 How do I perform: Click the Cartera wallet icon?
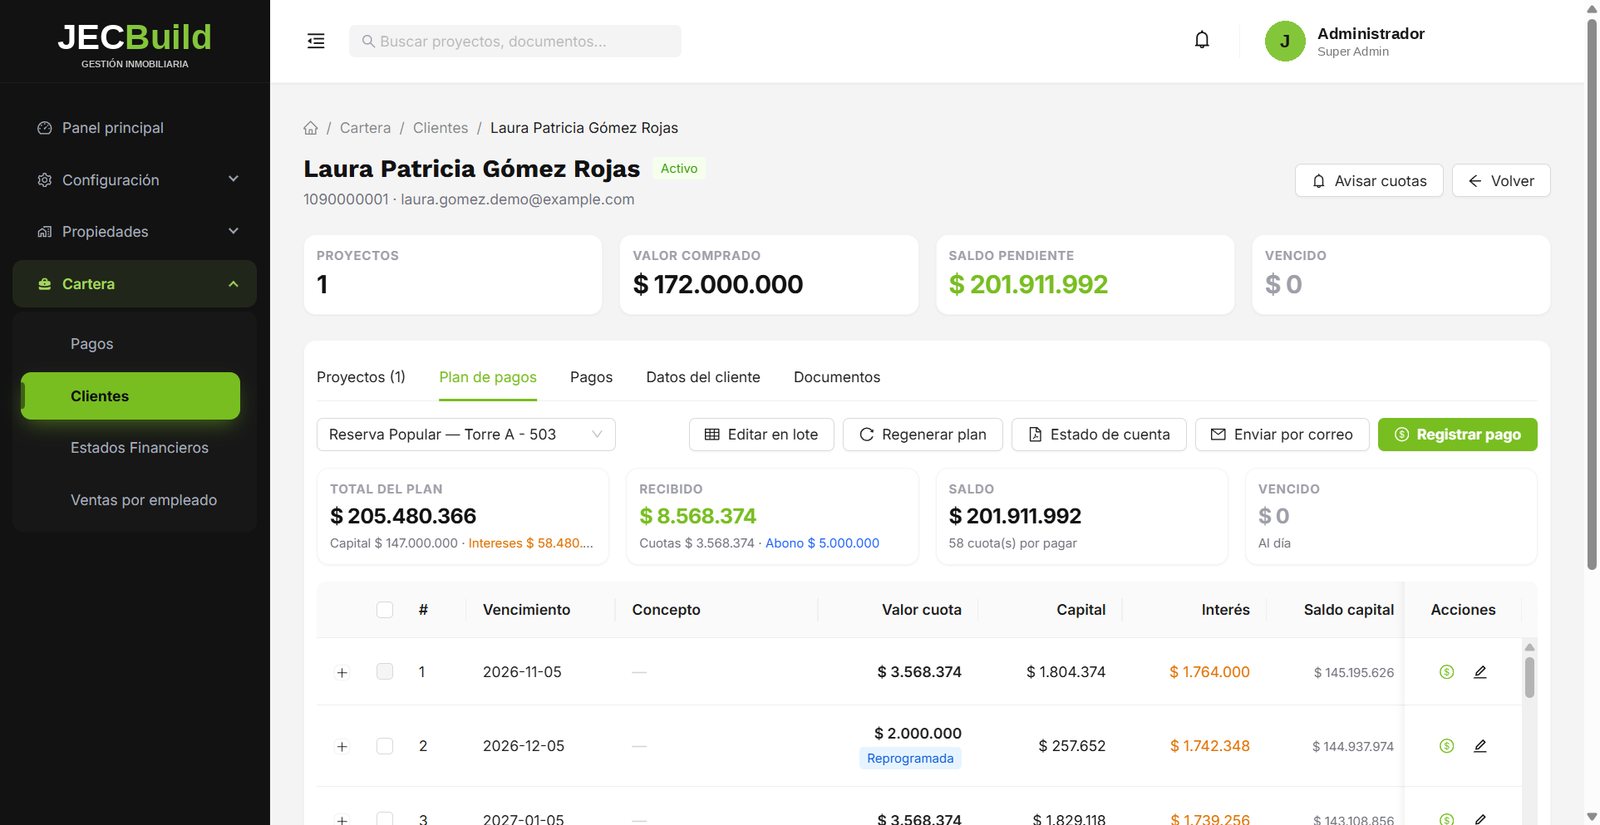[x=44, y=284]
